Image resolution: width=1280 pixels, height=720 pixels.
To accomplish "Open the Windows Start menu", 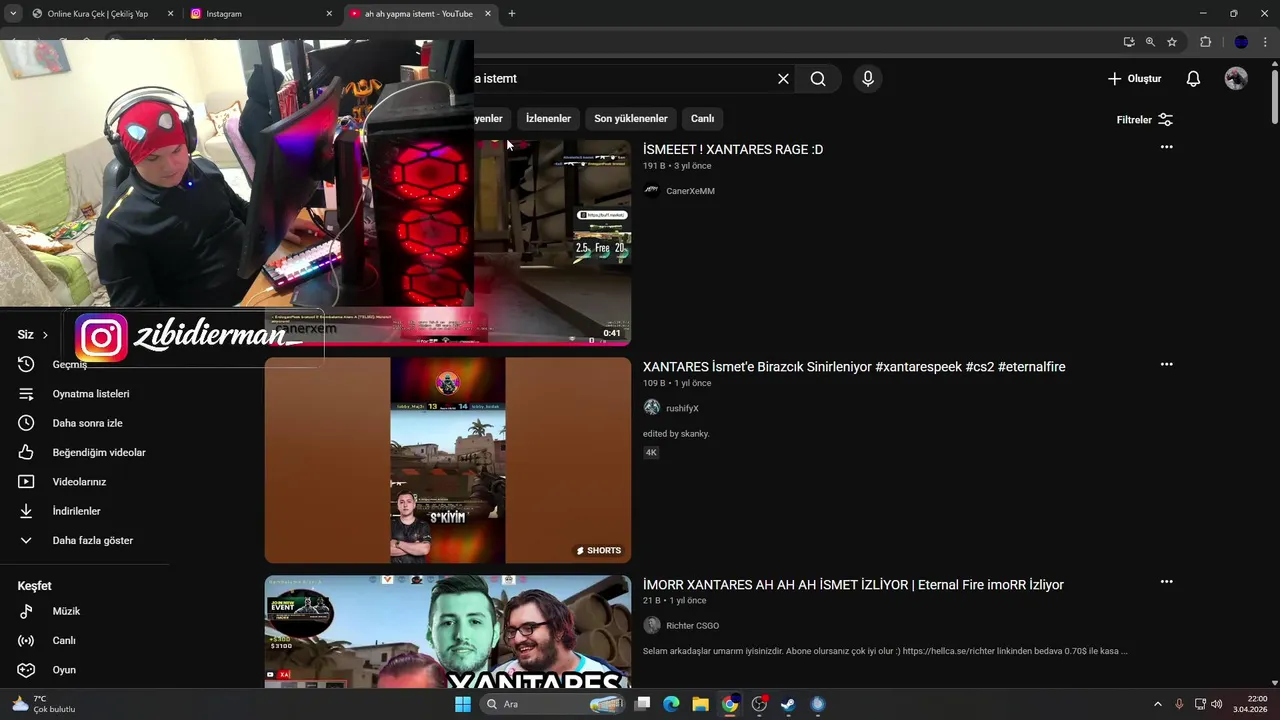I will pos(463,704).
